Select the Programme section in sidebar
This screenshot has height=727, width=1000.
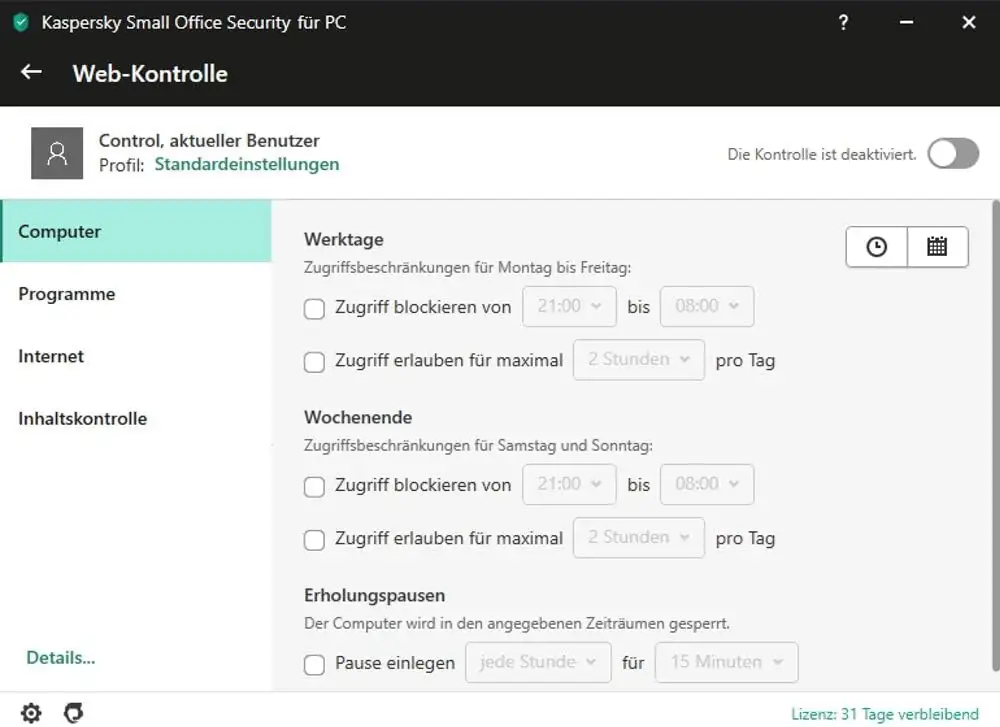point(67,294)
